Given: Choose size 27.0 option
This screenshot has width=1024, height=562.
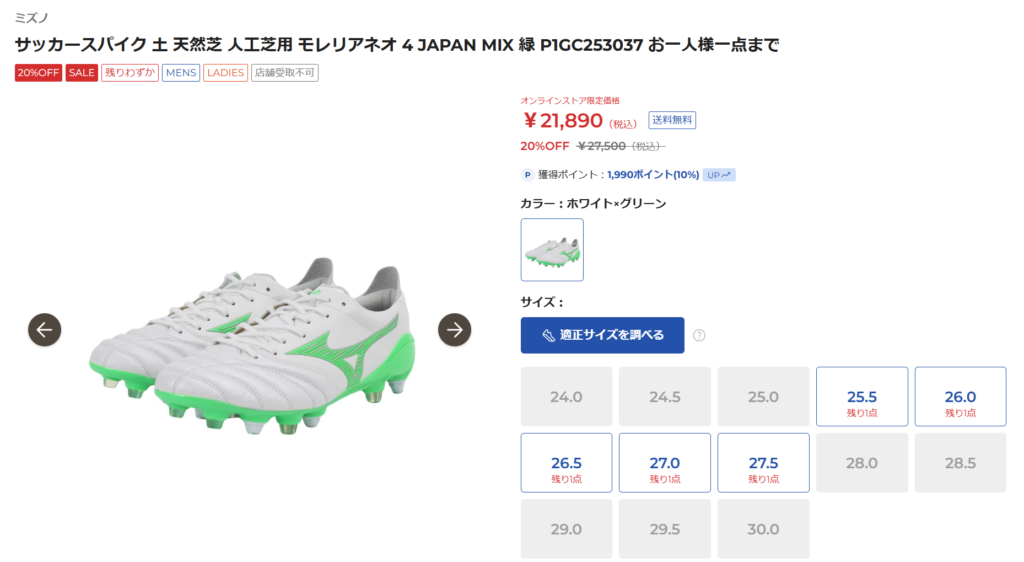Looking at the screenshot, I should pos(665,463).
